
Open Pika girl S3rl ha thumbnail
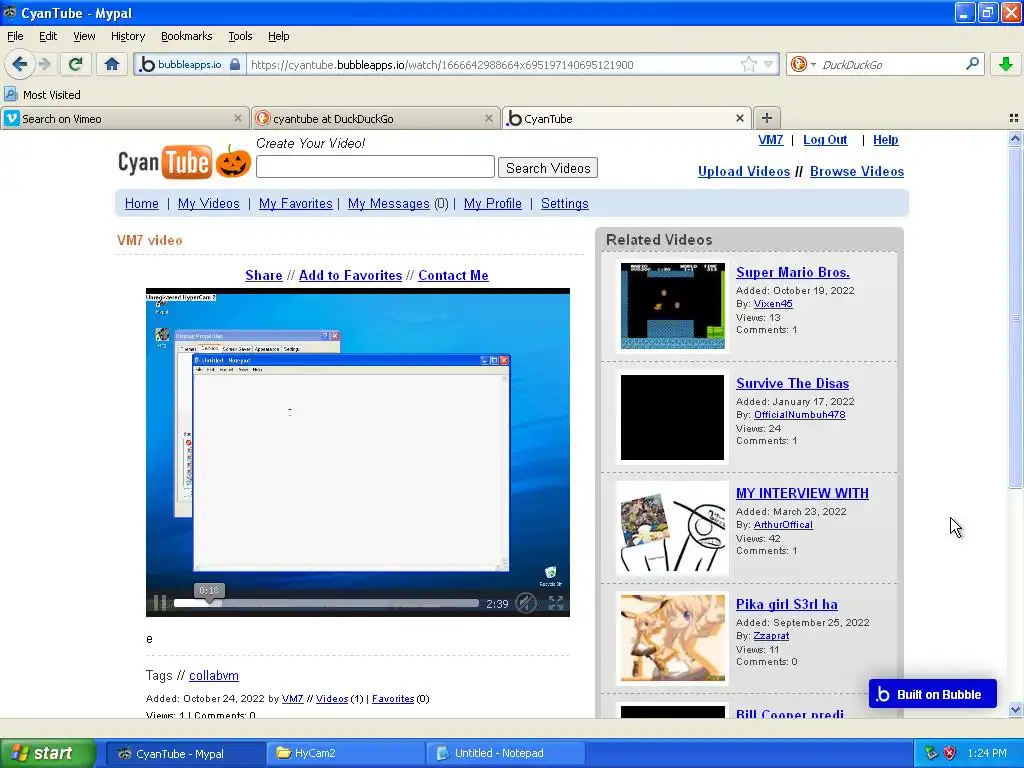(x=672, y=637)
